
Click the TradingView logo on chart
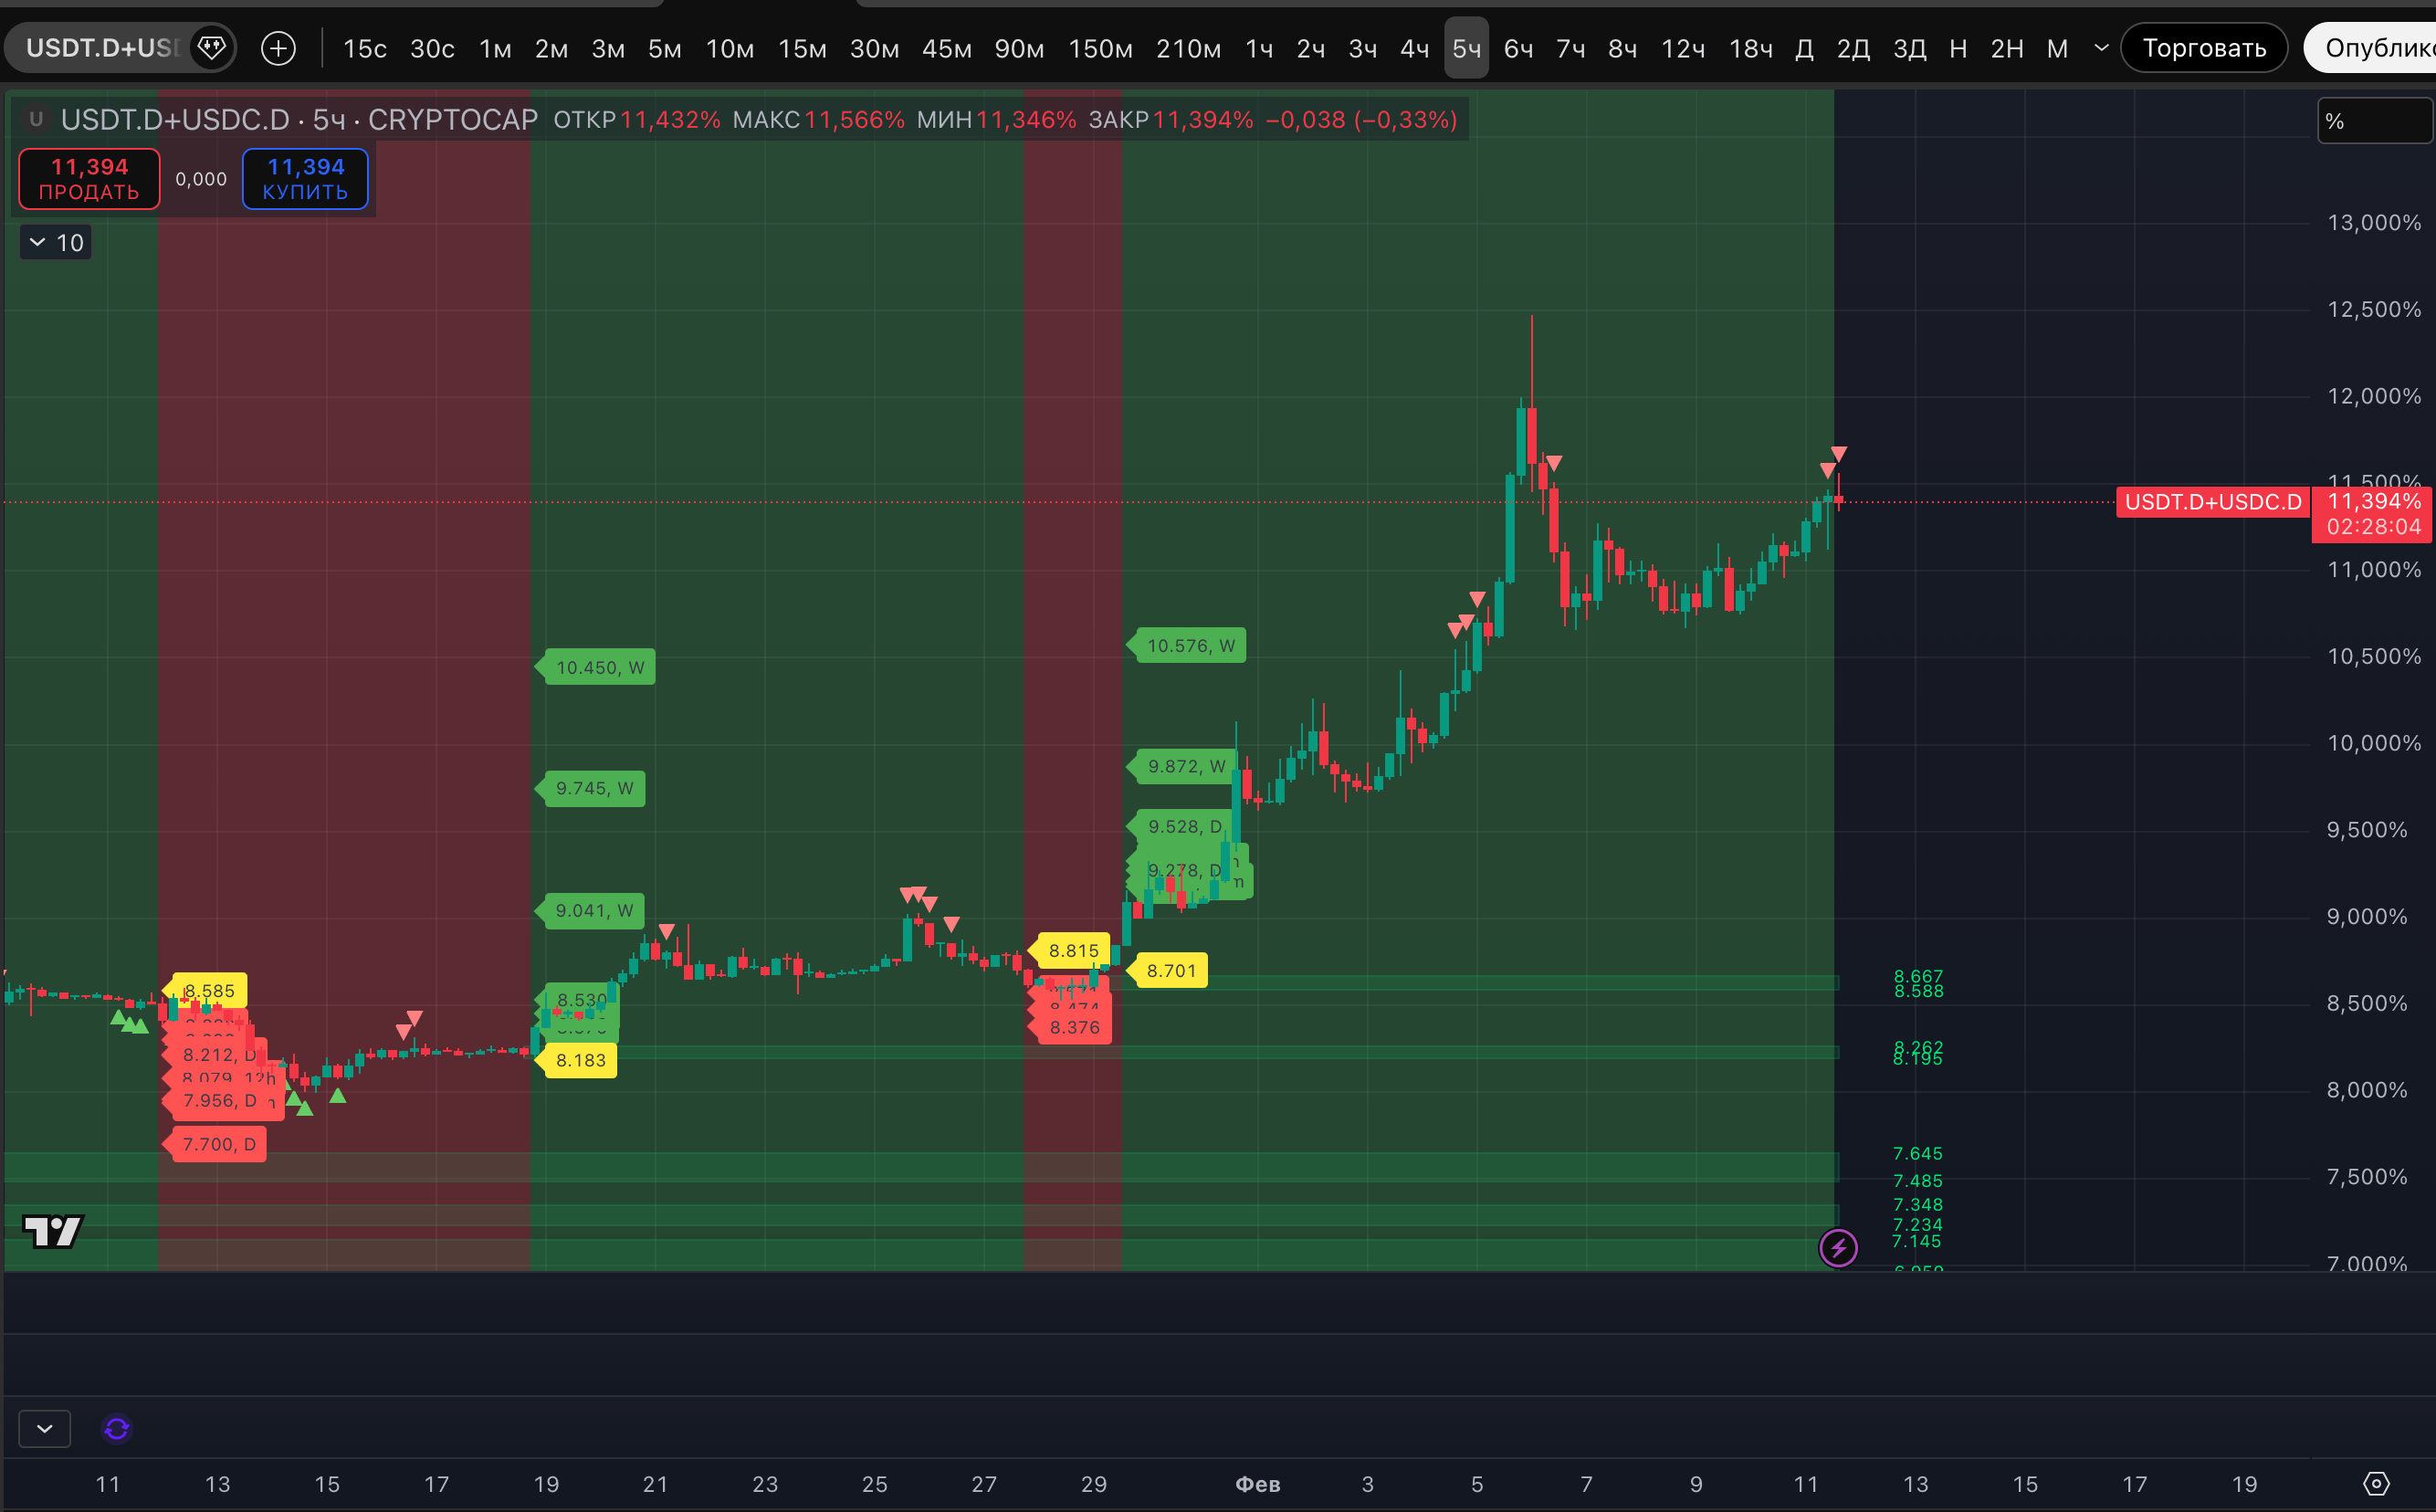click(53, 1231)
